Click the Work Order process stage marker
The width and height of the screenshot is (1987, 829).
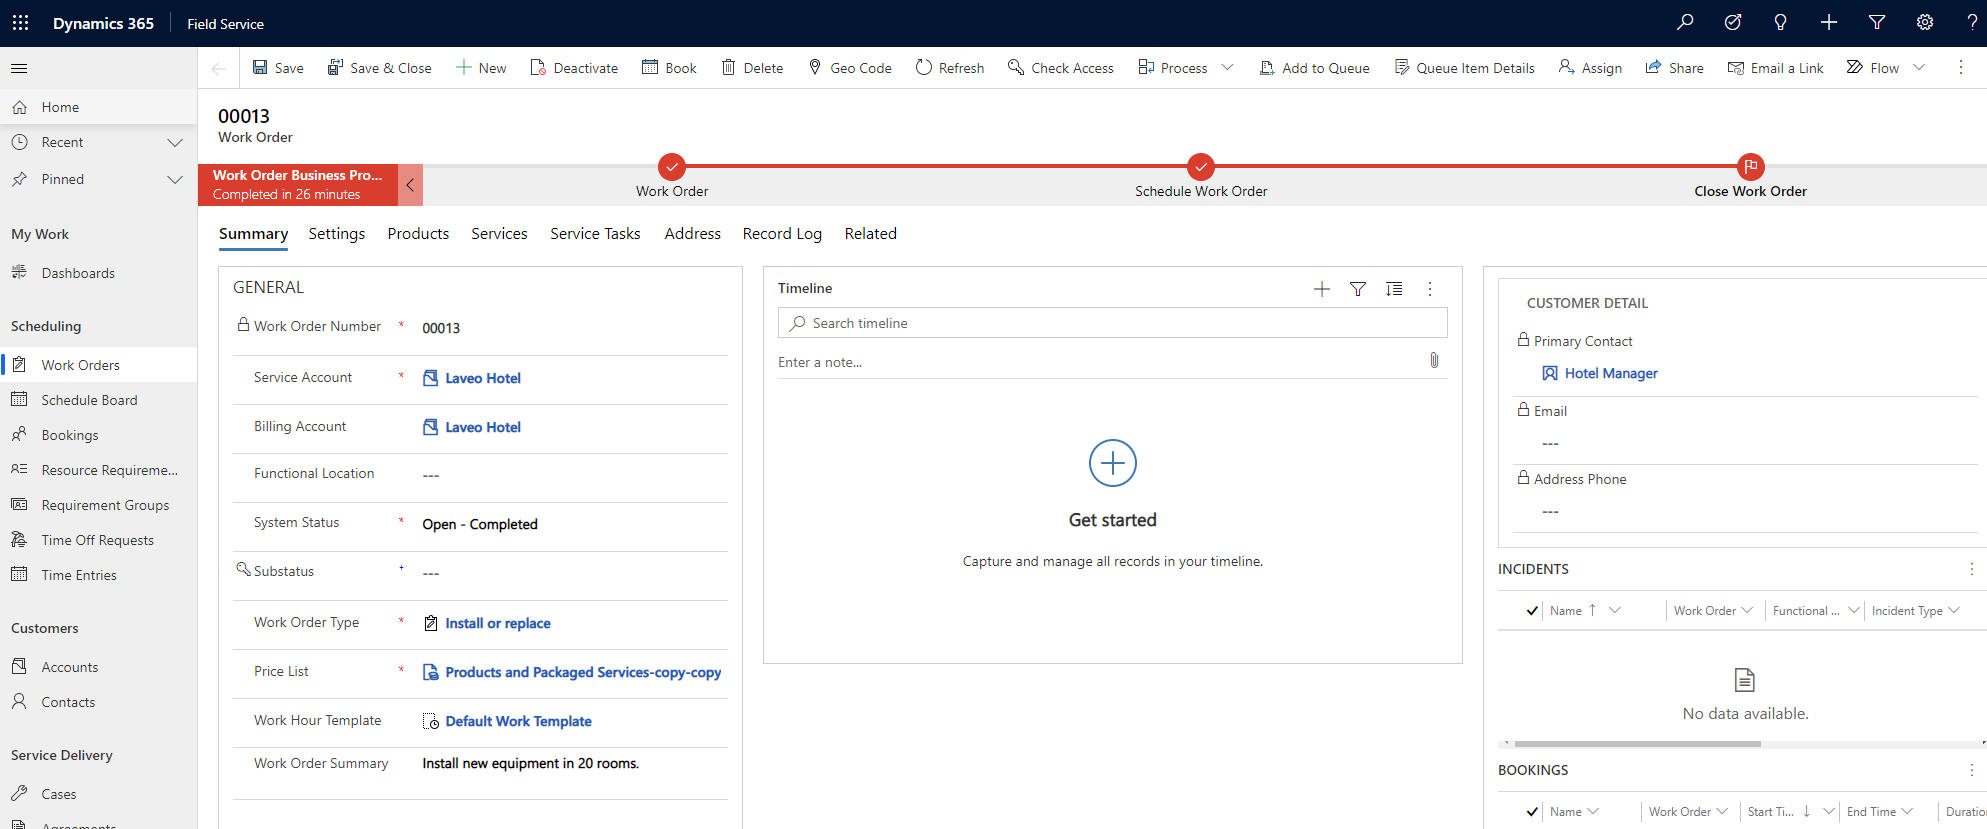672,167
